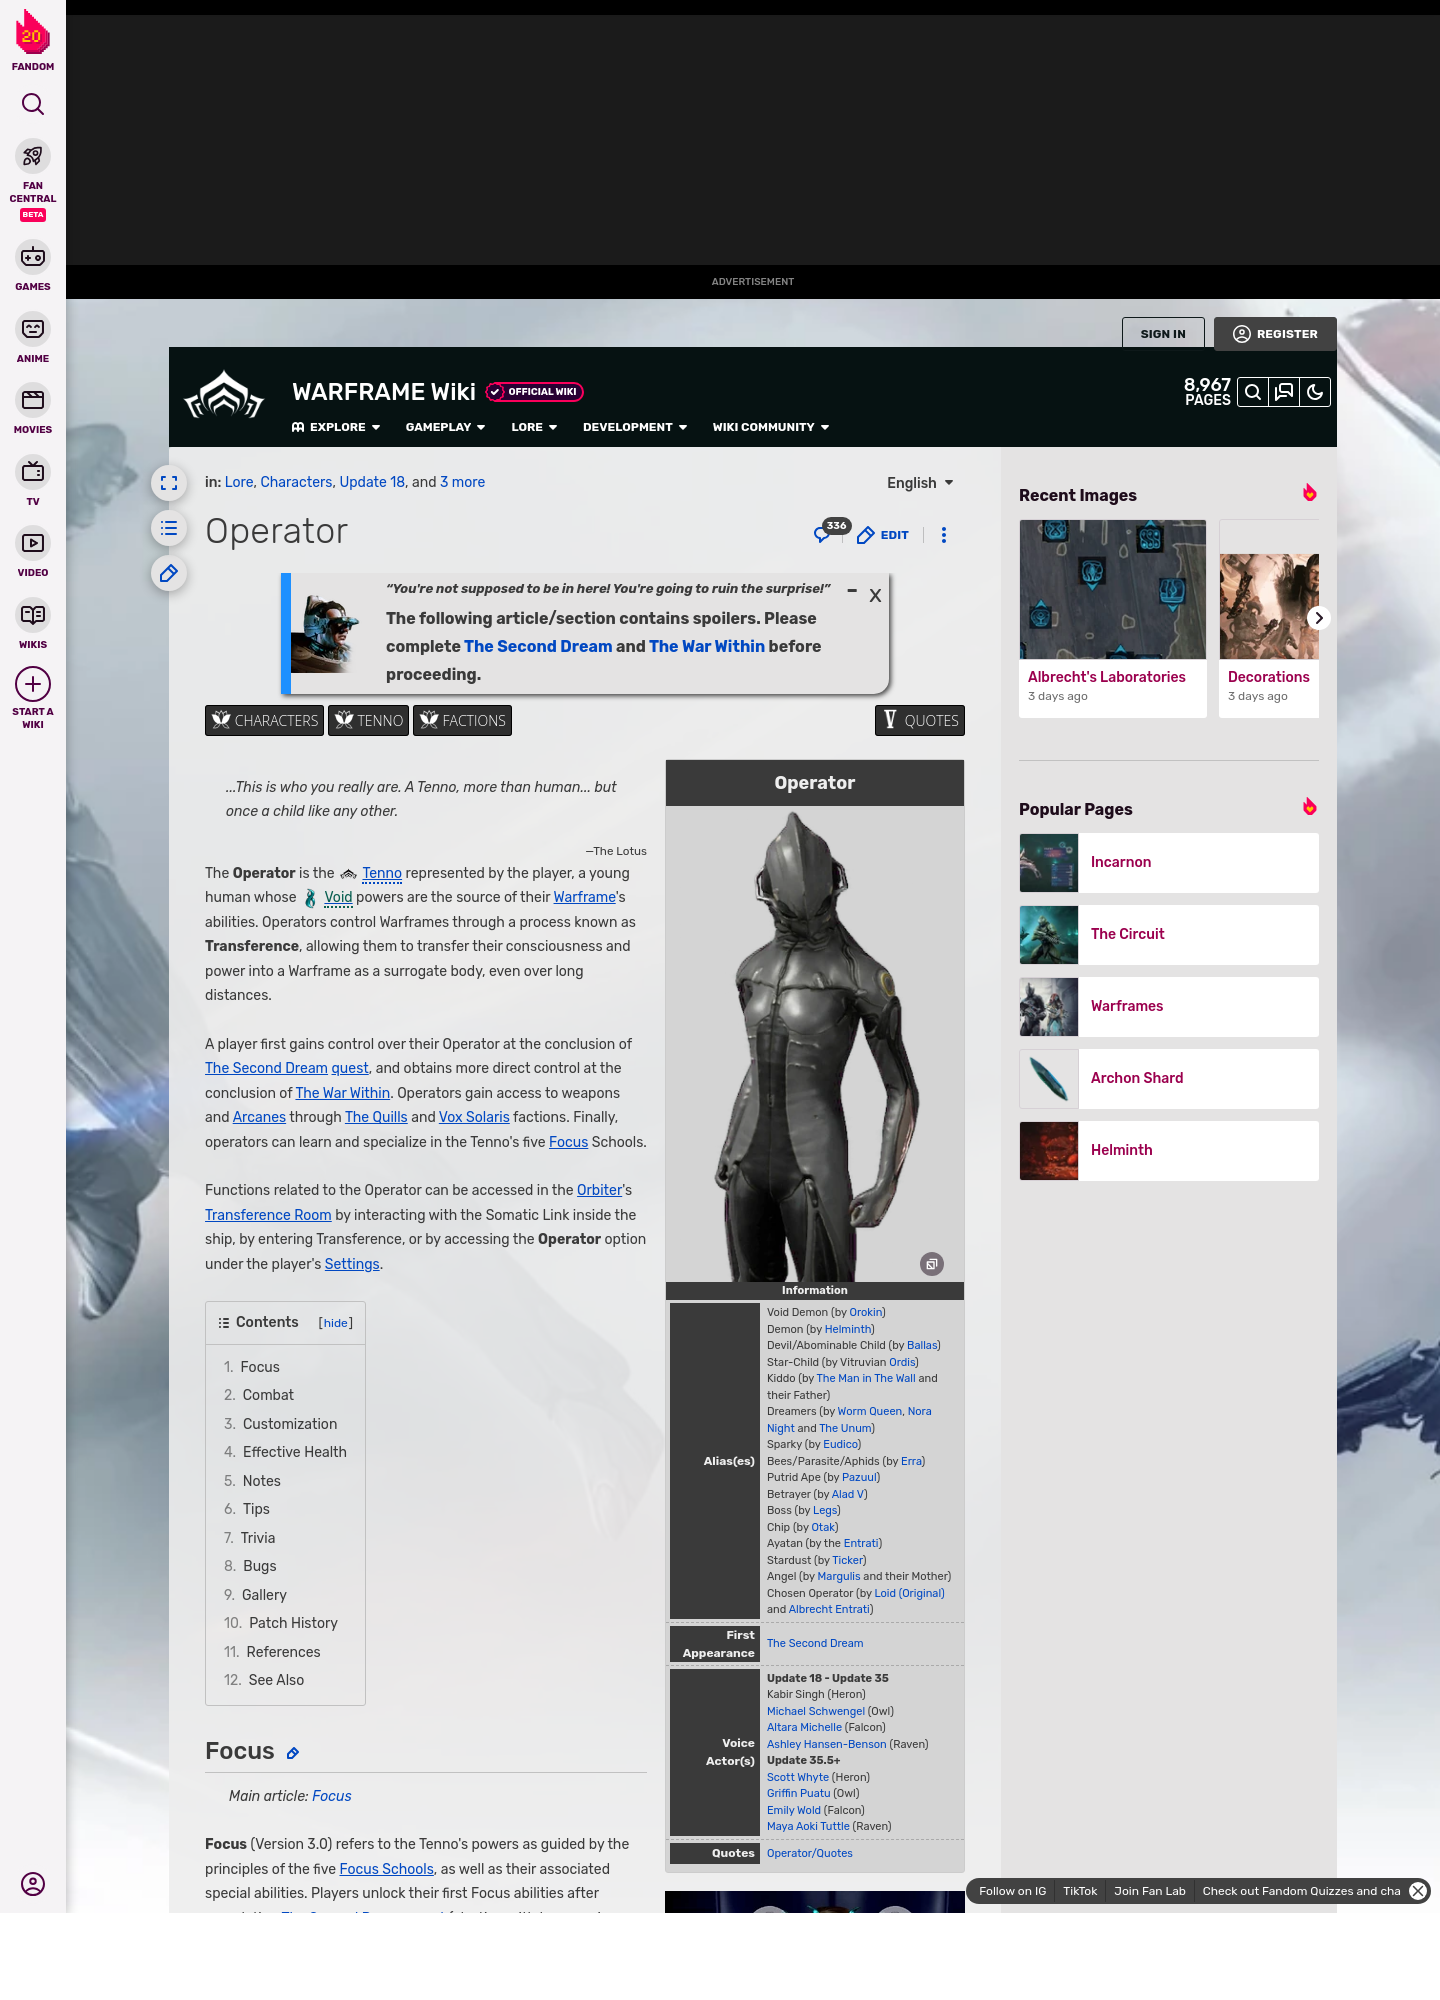Enlarge the Operator infobox image icon
Viewport: 1440px width, 2000px height.
pyautogui.click(x=931, y=1264)
